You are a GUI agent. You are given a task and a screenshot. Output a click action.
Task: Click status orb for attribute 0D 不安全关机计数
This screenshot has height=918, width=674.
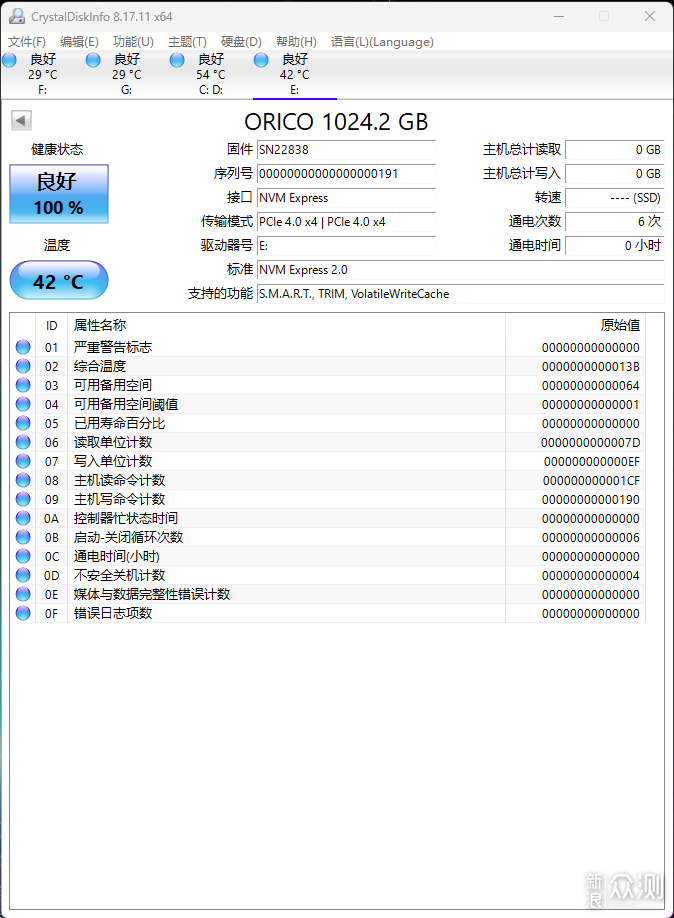[x=23, y=575]
